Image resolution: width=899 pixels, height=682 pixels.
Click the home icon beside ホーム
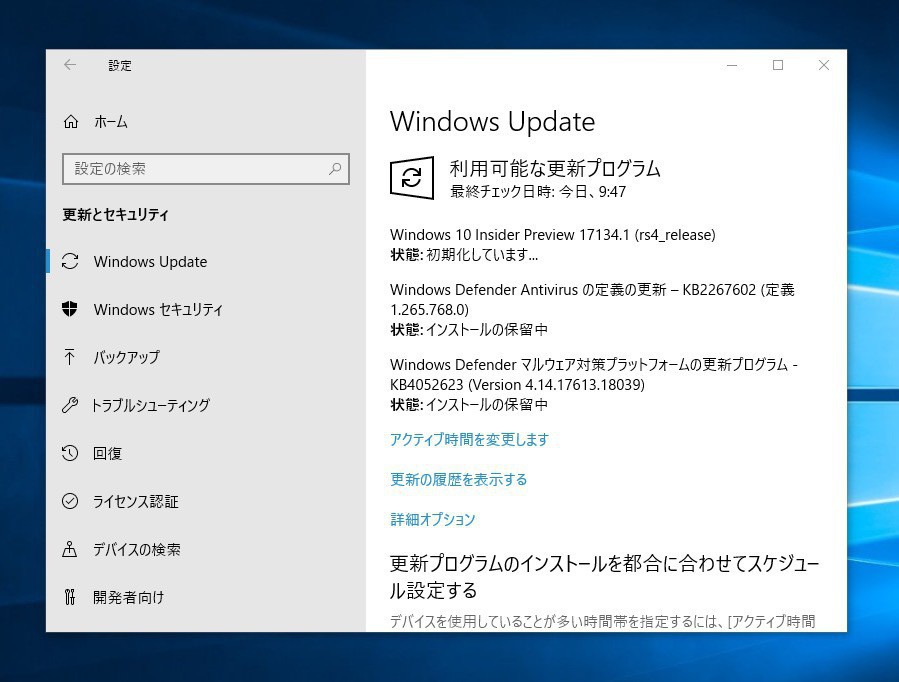pos(71,121)
